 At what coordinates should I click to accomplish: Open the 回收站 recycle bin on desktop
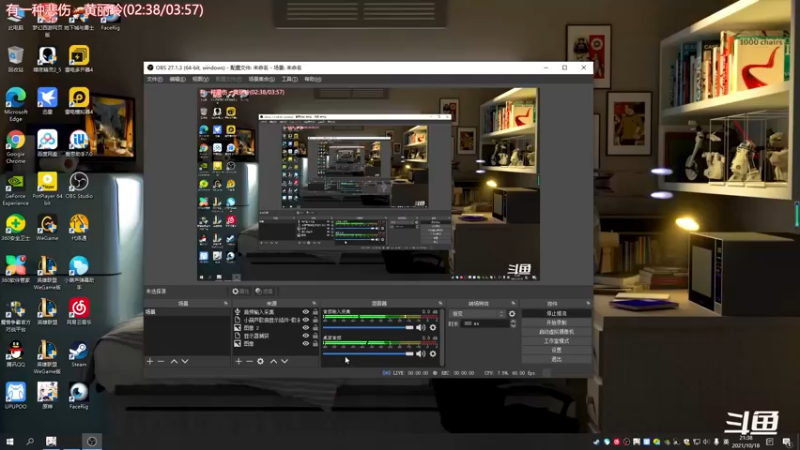(x=15, y=59)
